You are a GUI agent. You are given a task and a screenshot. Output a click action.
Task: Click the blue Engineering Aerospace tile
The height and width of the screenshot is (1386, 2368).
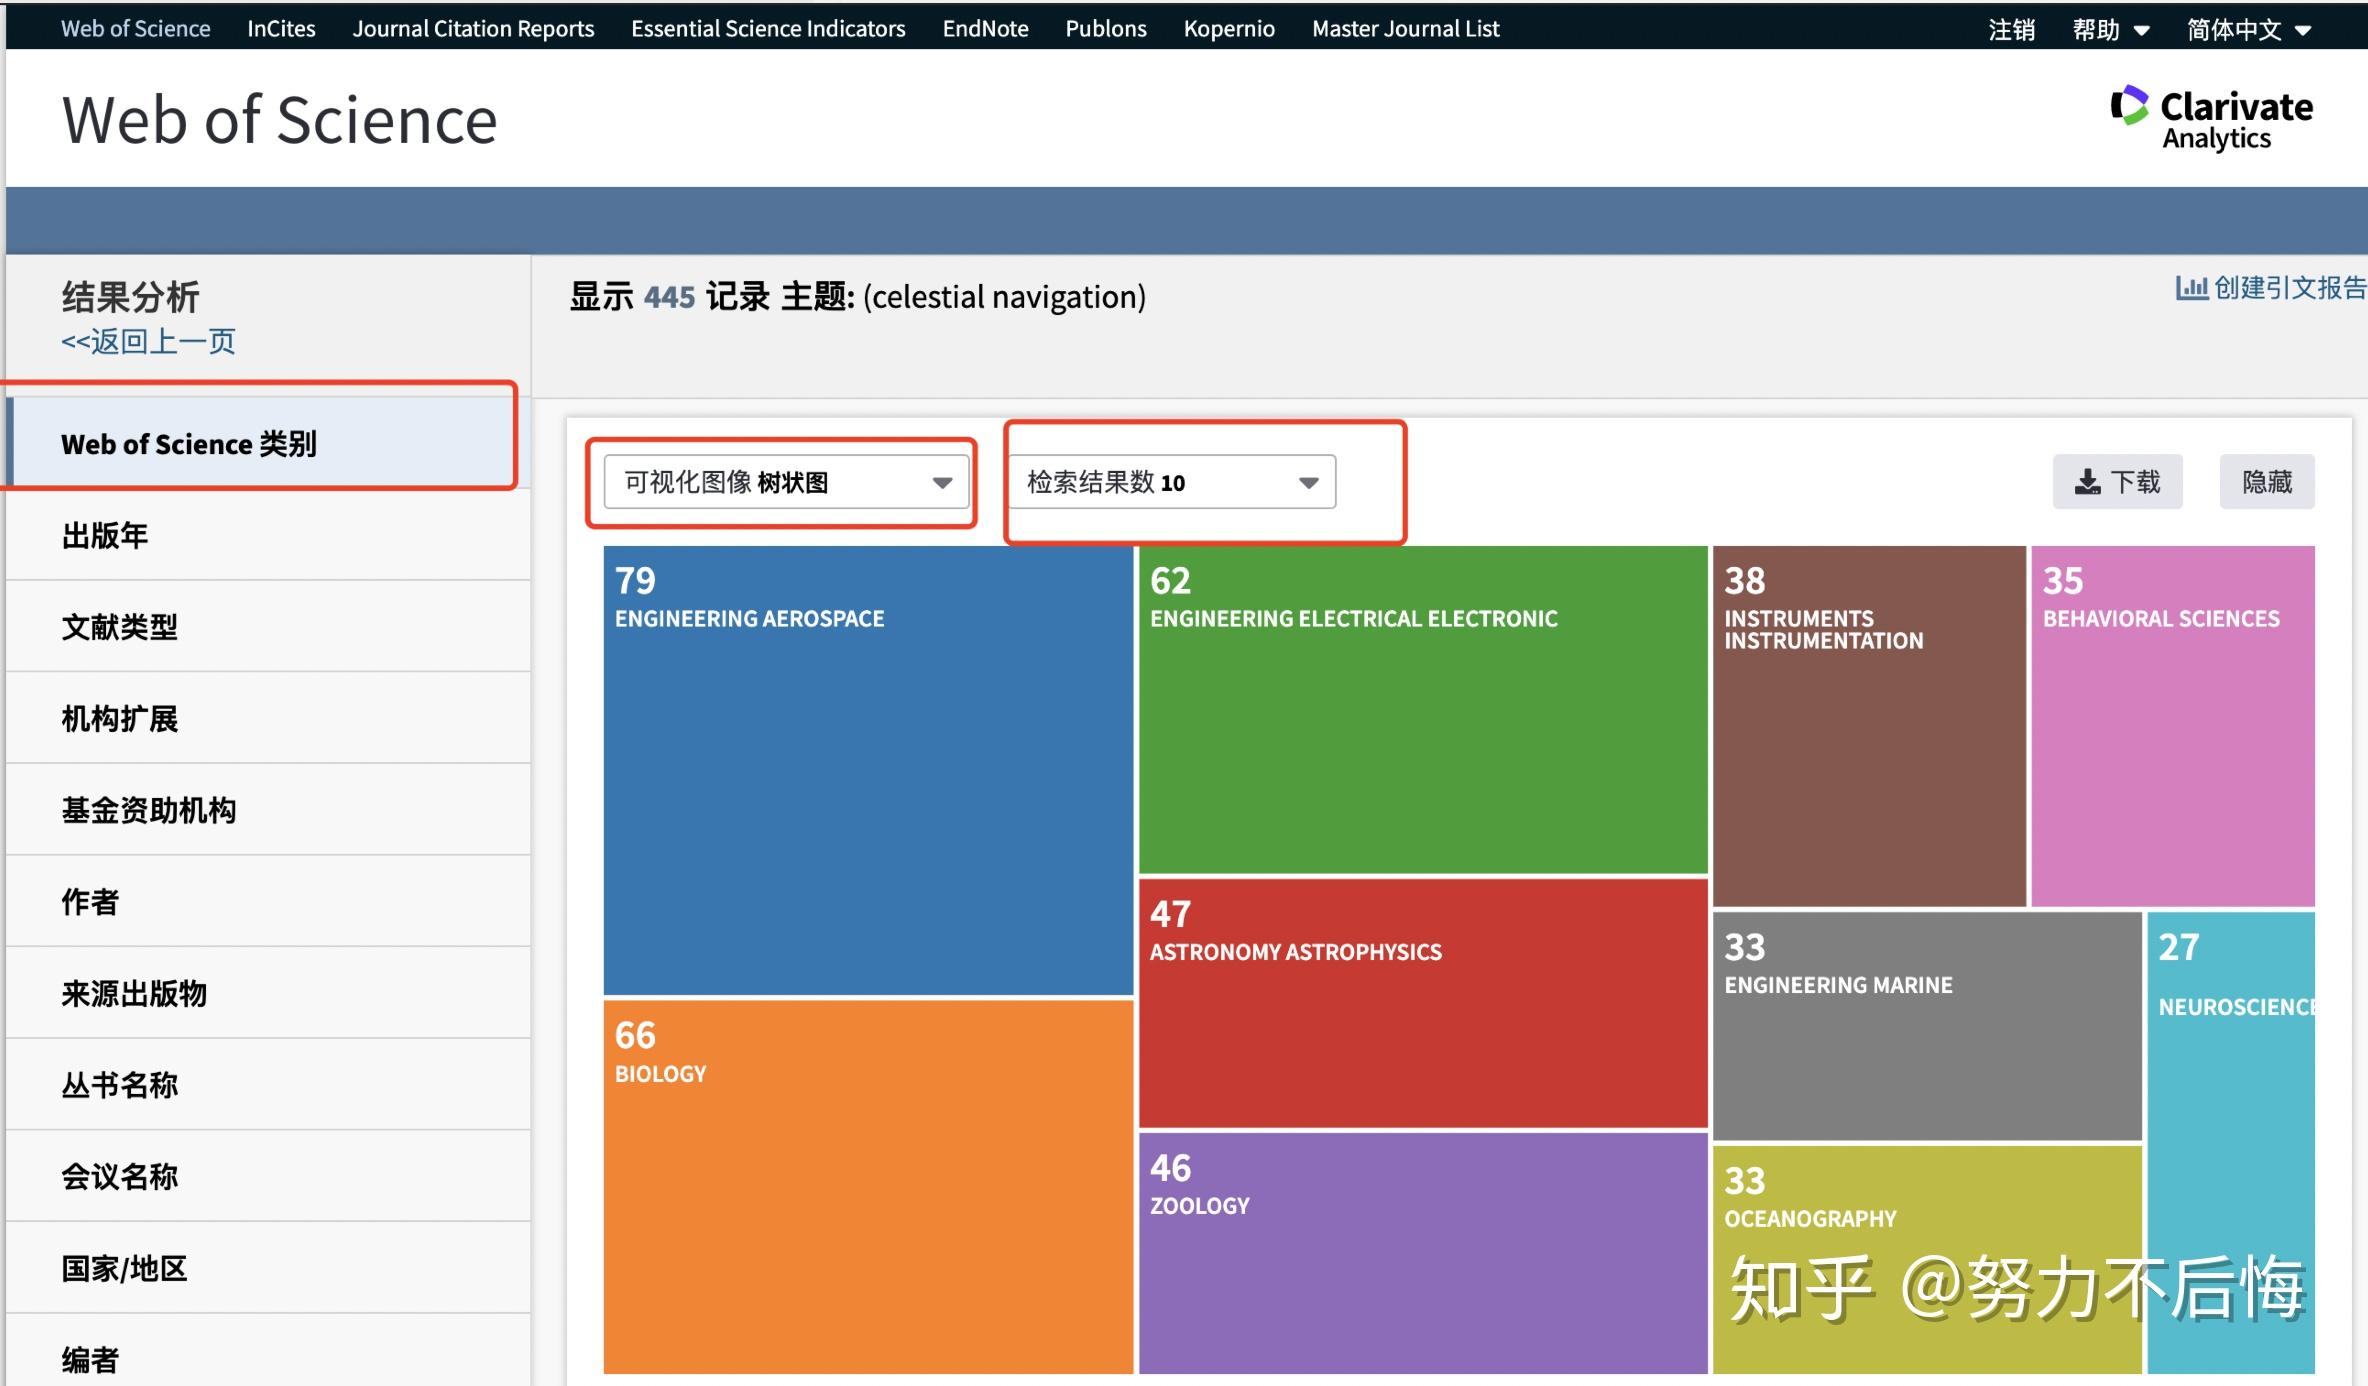coord(868,770)
